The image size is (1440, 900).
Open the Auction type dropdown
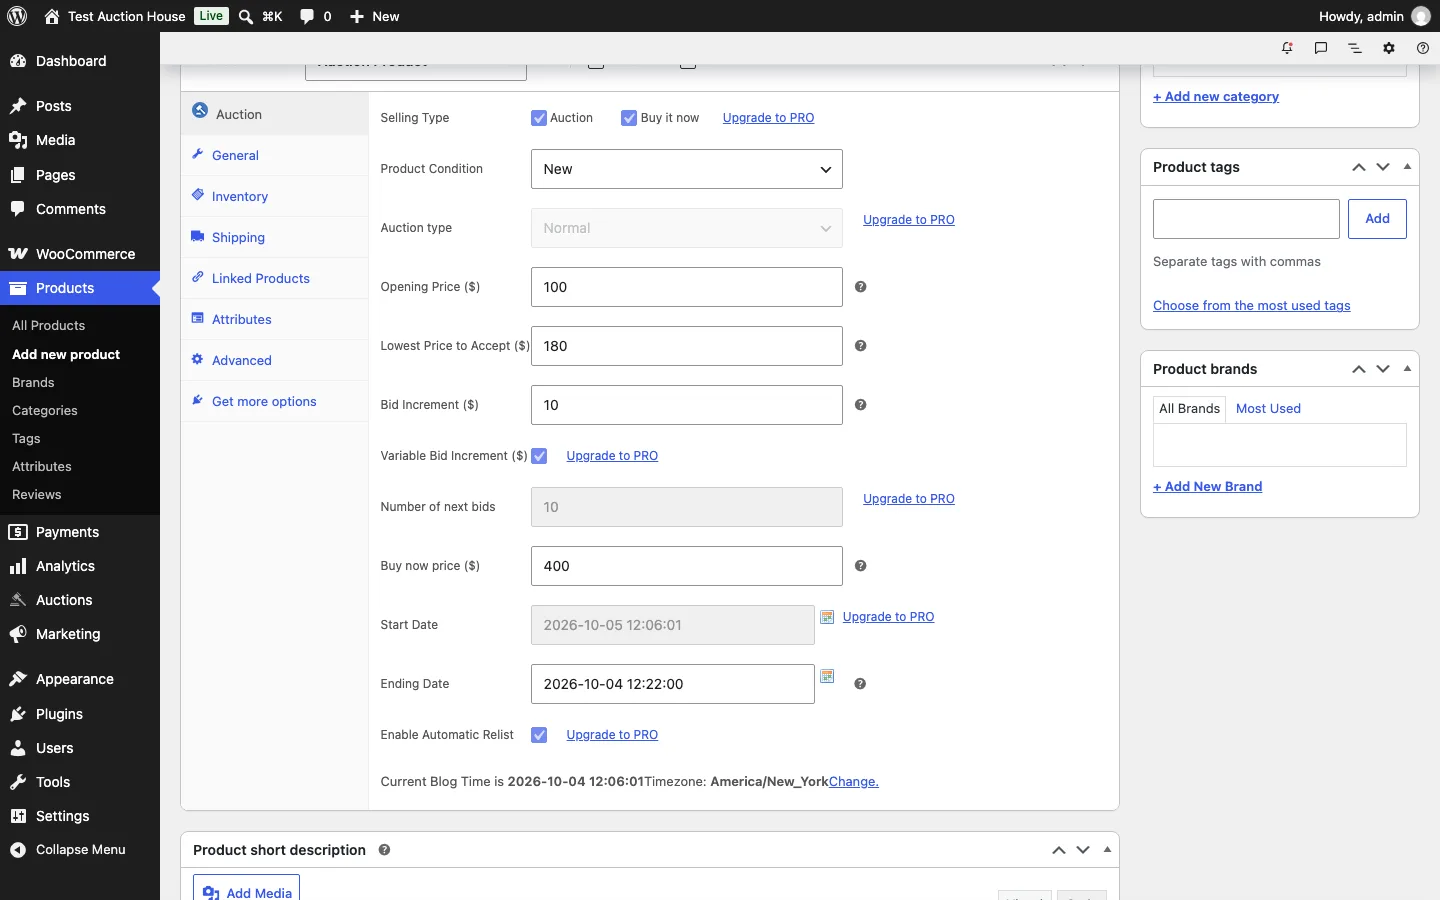[687, 228]
